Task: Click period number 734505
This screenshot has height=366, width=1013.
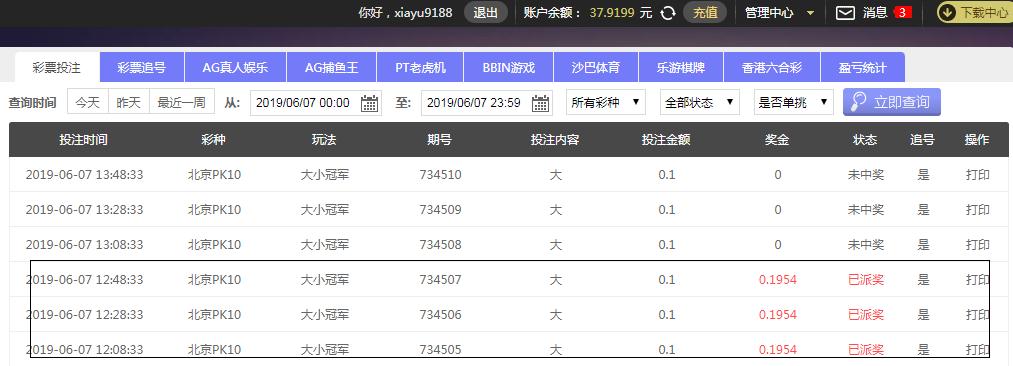Action: tap(441, 349)
